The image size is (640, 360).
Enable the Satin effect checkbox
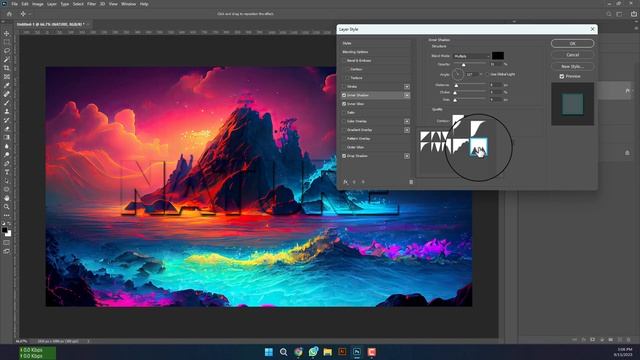pyautogui.click(x=344, y=113)
